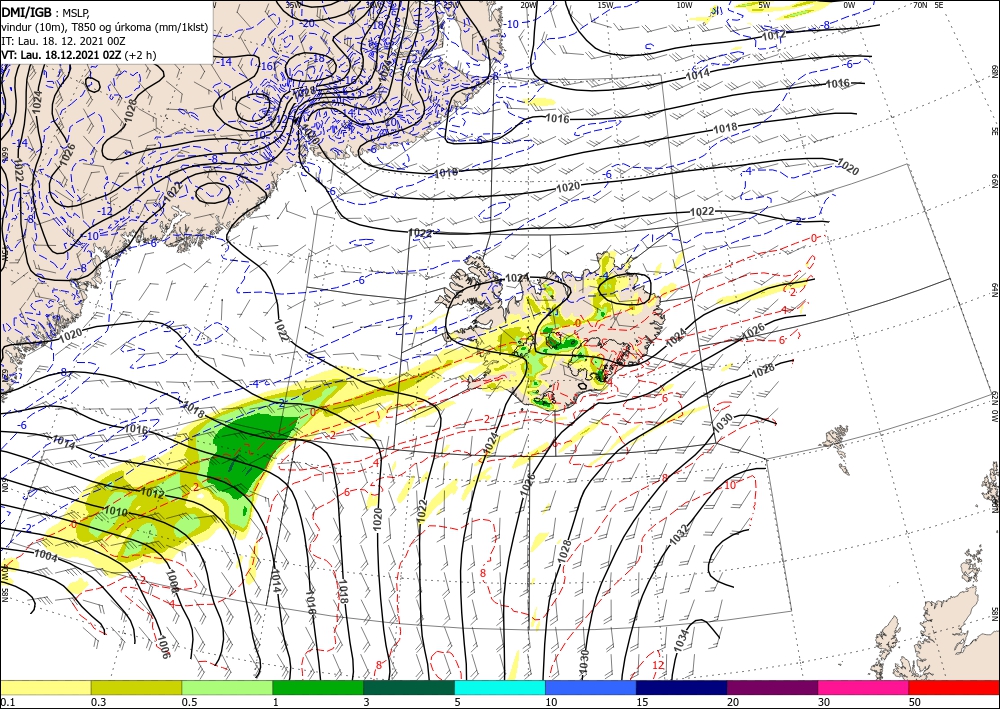The height and width of the screenshot is (709, 1000).
Task: Click the '15W' longitude label
Action: click(x=605, y=6)
